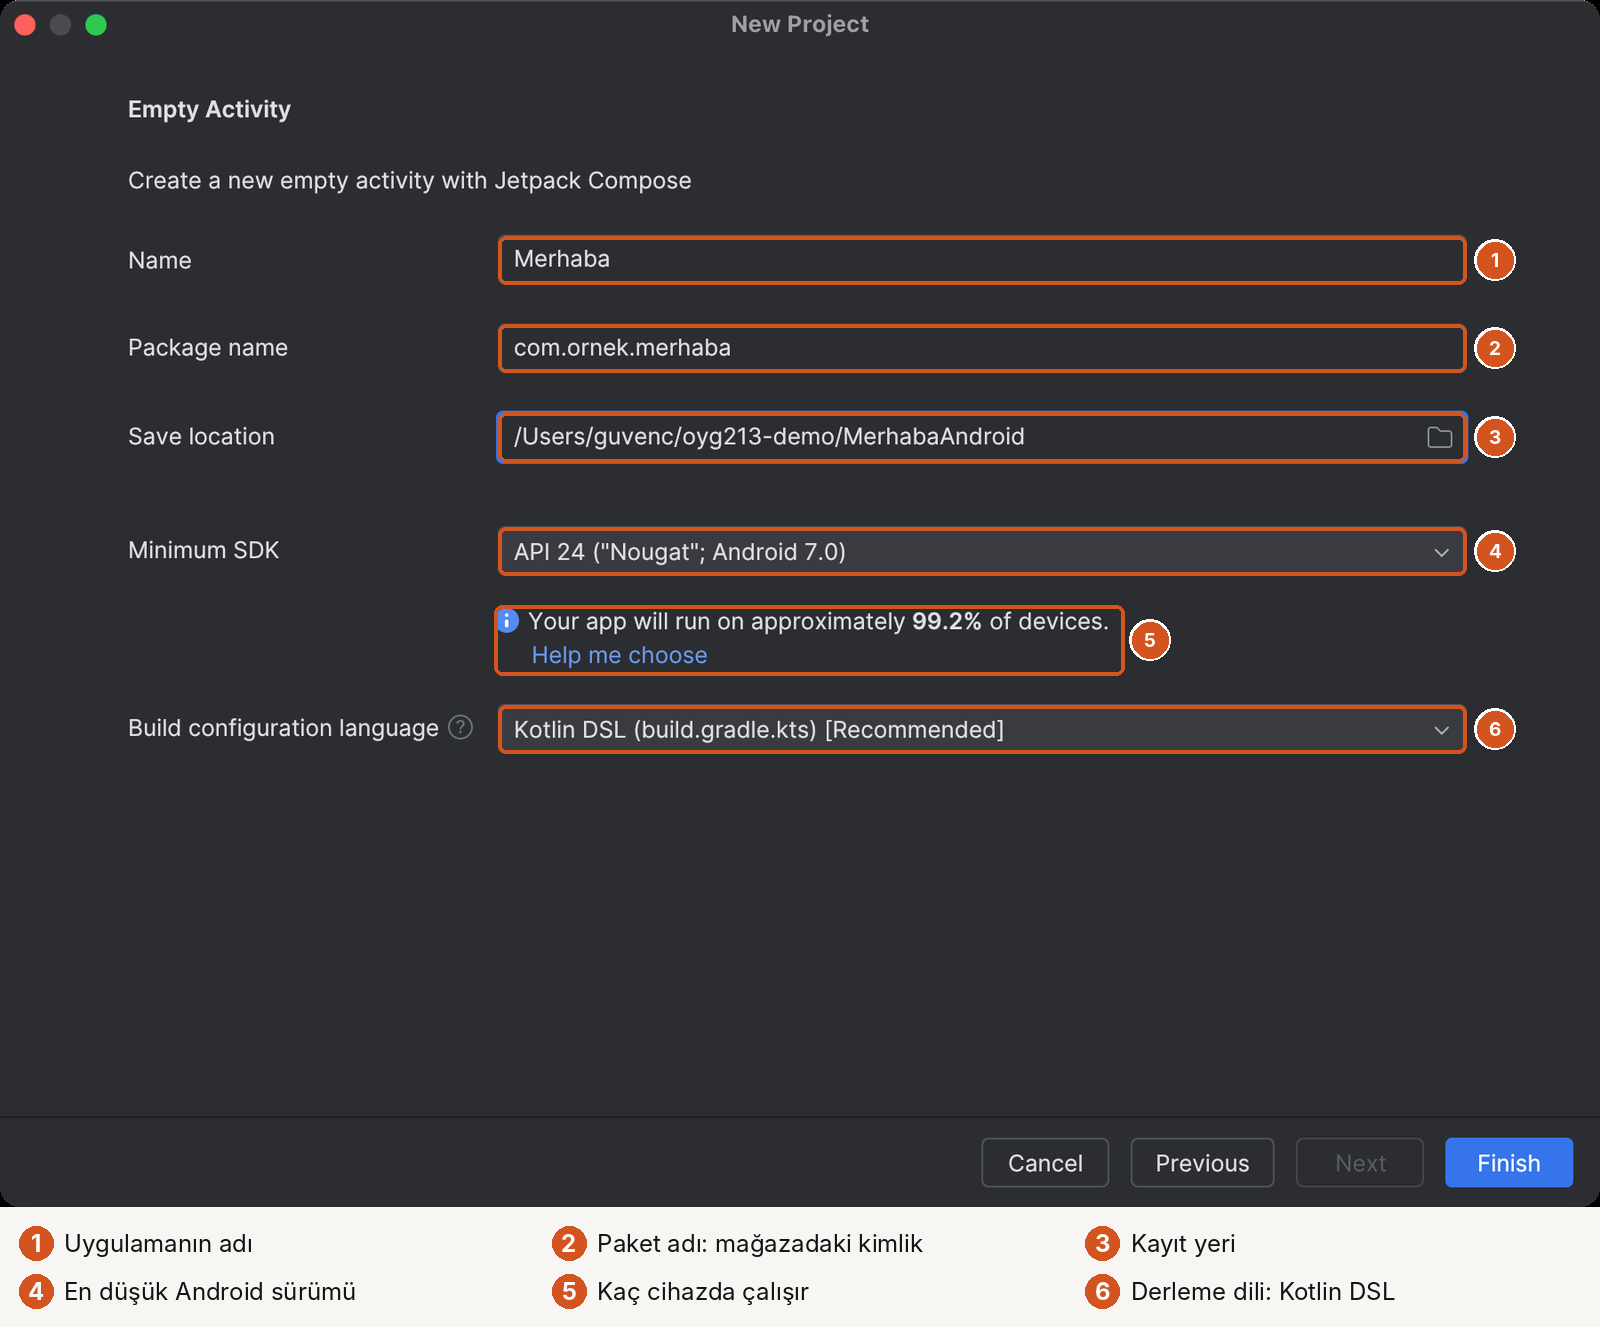Click the red close window button

pos(25,25)
